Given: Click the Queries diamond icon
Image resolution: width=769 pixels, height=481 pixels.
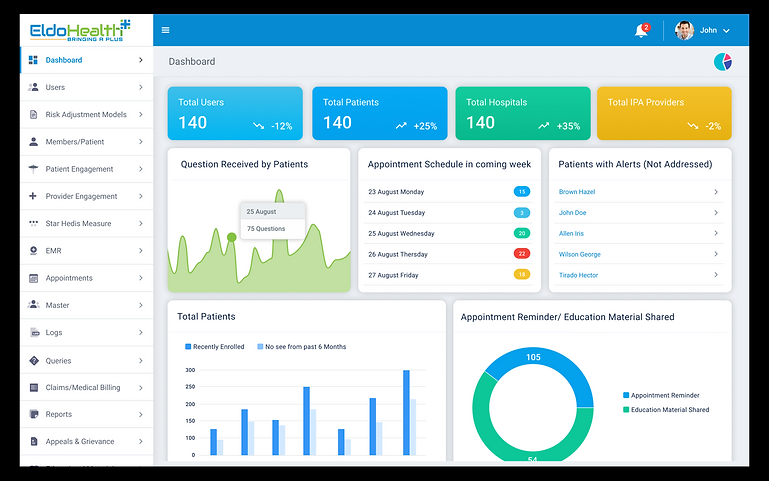Looking at the screenshot, I should (x=34, y=360).
